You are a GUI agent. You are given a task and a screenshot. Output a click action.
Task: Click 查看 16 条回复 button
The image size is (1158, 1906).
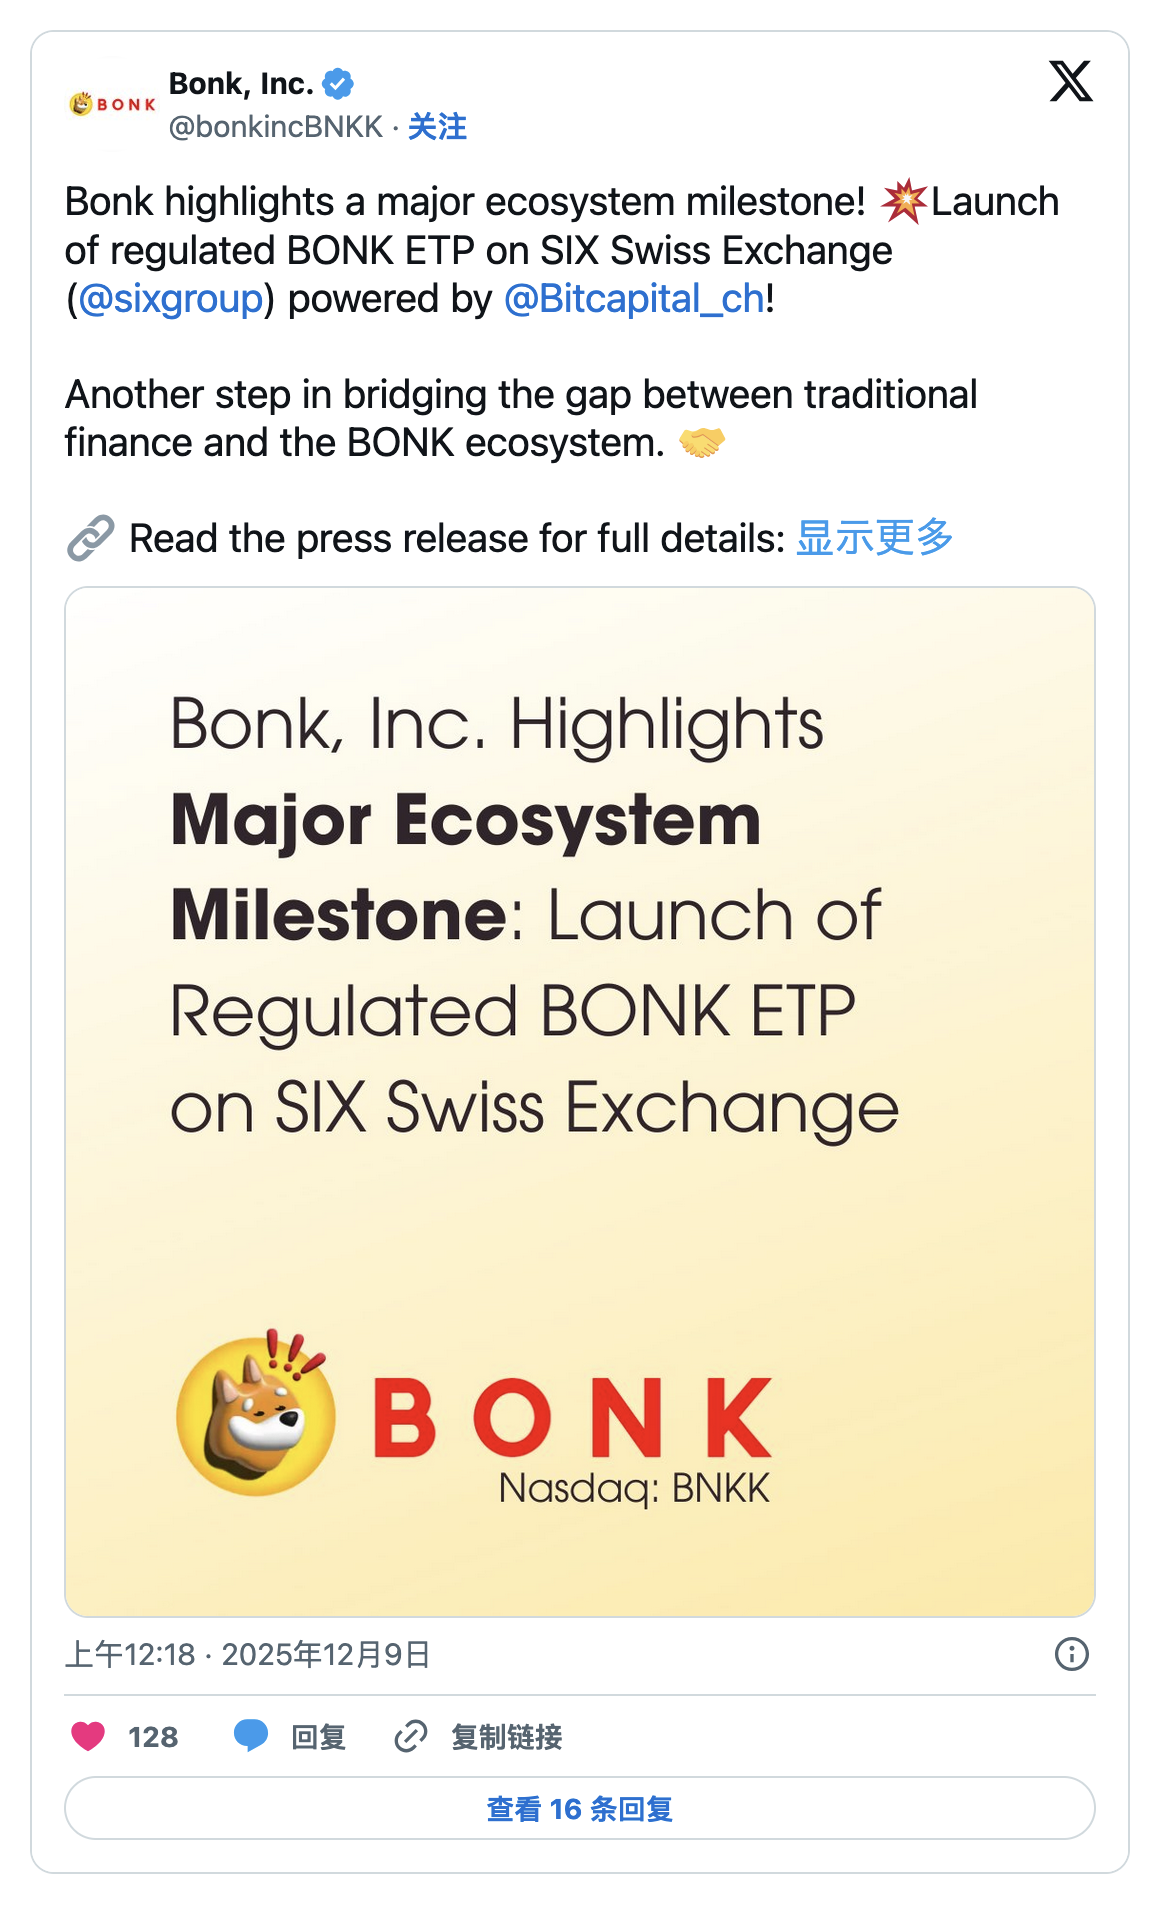(x=579, y=1808)
